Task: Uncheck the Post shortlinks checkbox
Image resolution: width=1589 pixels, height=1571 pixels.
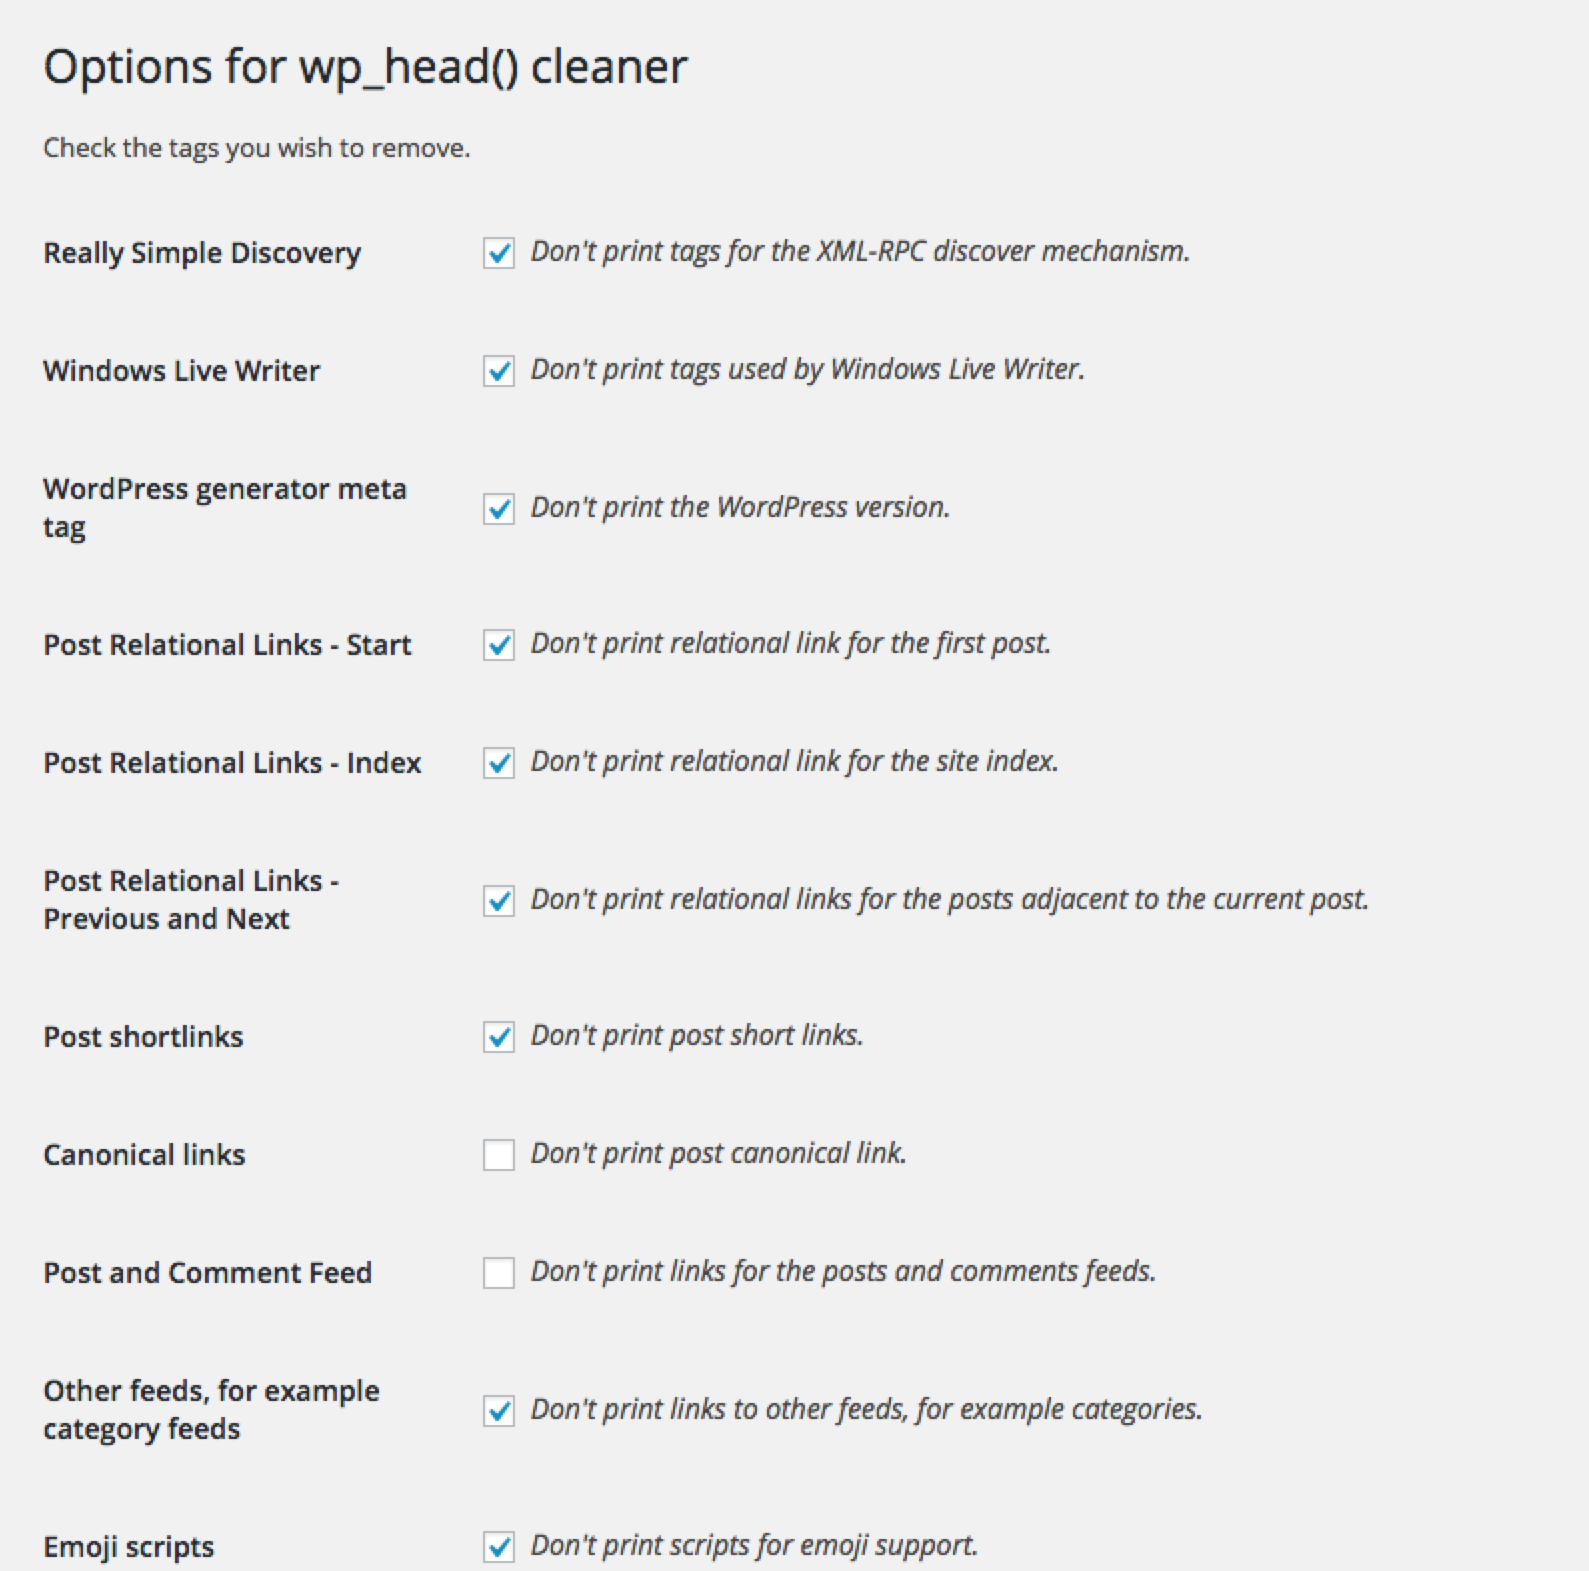Action: coord(499,1037)
